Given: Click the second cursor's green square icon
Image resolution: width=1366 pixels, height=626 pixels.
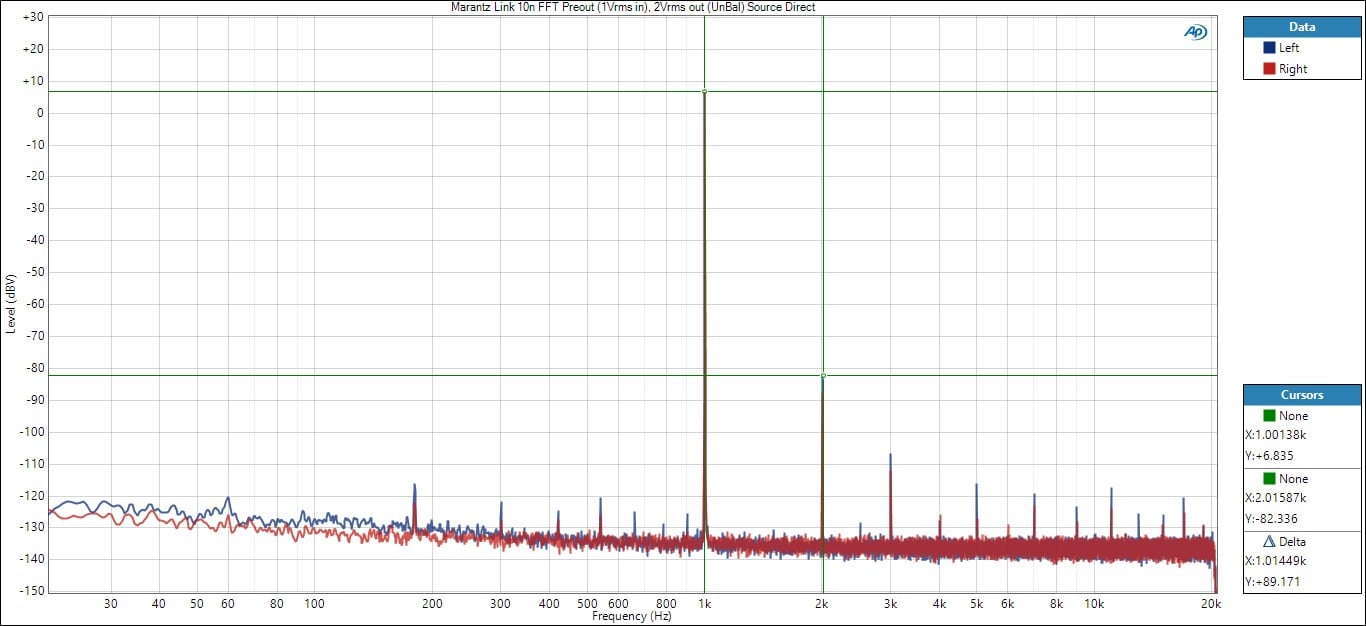Looking at the screenshot, I should (1269, 478).
